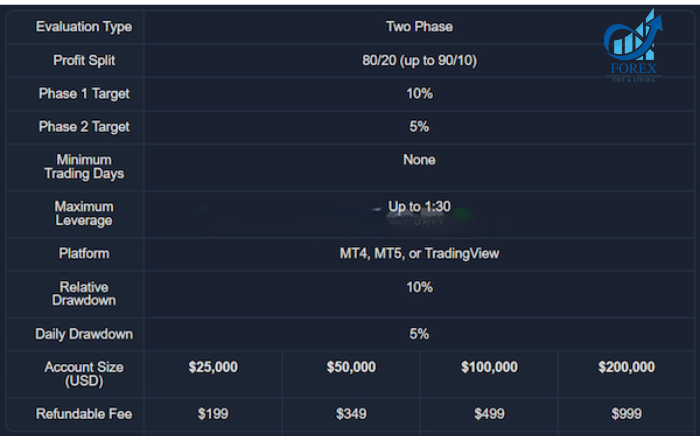The height and width of the screenshot is (436, 700).
Task: Click the MT4, MT5, or TradingView text
Action: [x=419, y=253]
